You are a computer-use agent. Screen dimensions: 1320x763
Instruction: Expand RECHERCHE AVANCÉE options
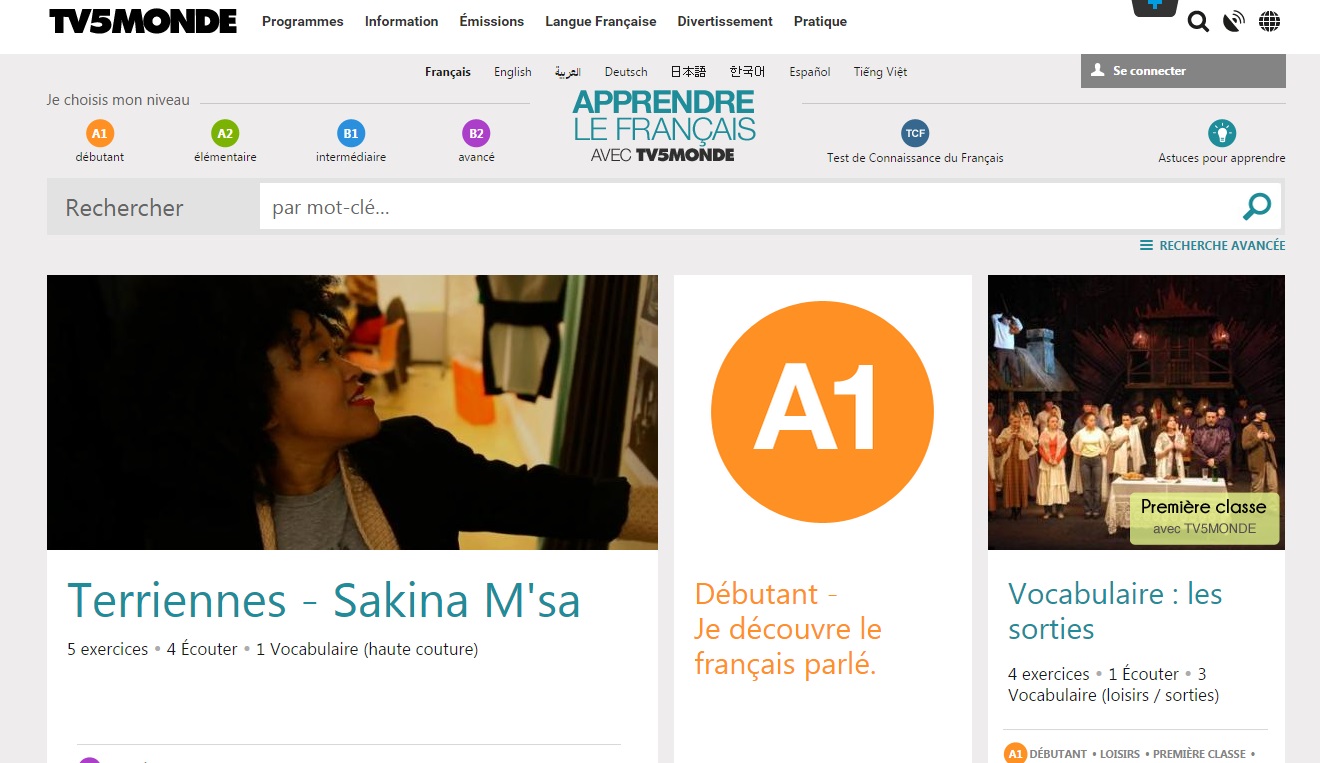[1213, 245]
